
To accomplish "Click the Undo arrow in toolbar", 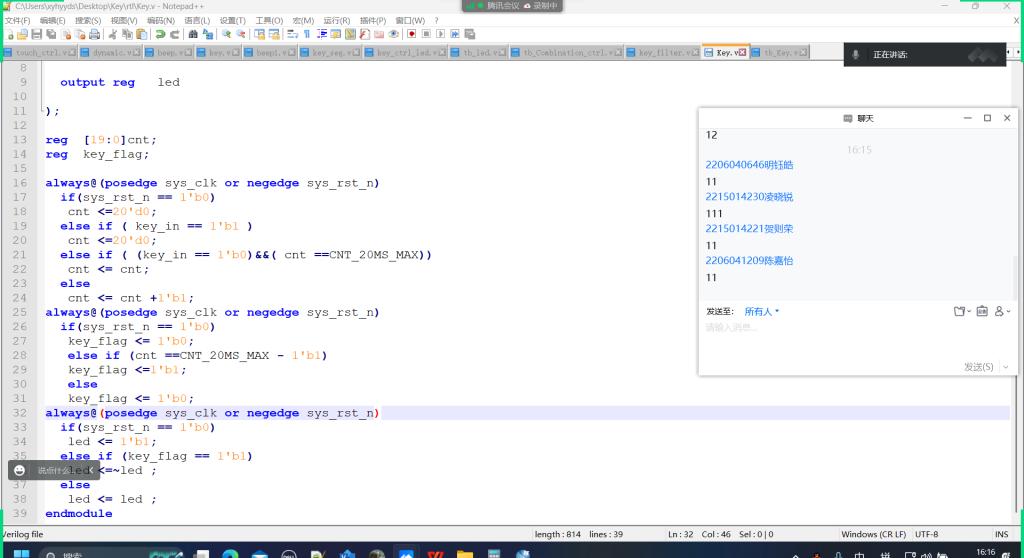I will coord(159,34).
